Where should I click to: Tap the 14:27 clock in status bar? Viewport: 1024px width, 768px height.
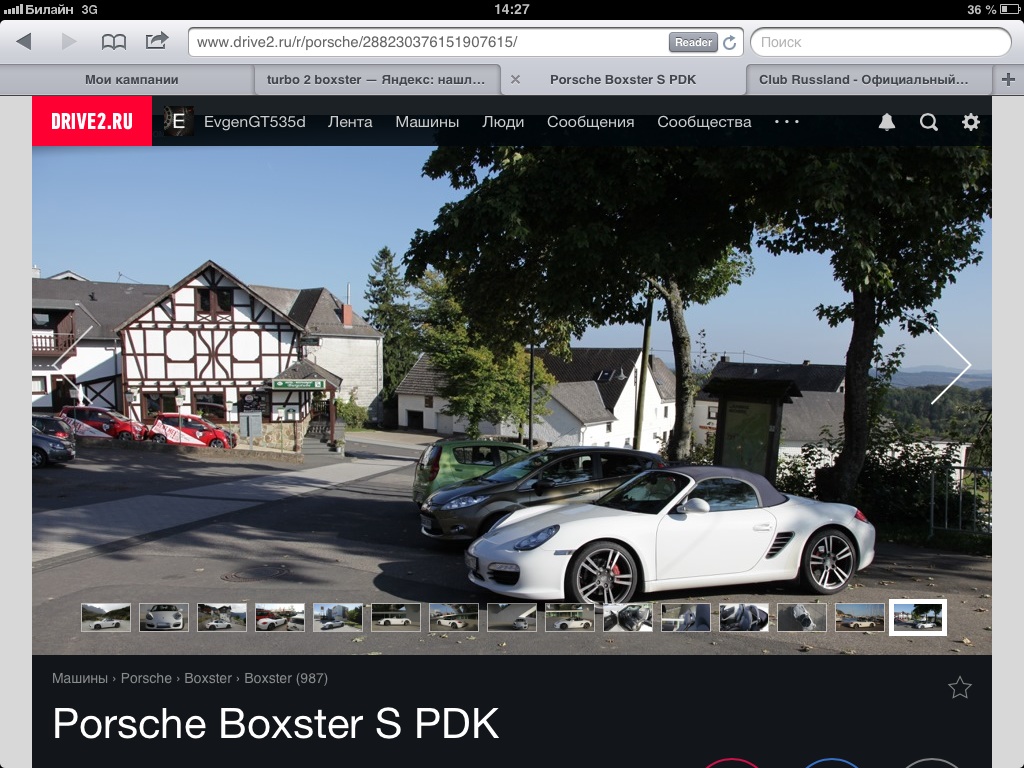[511, 9]
